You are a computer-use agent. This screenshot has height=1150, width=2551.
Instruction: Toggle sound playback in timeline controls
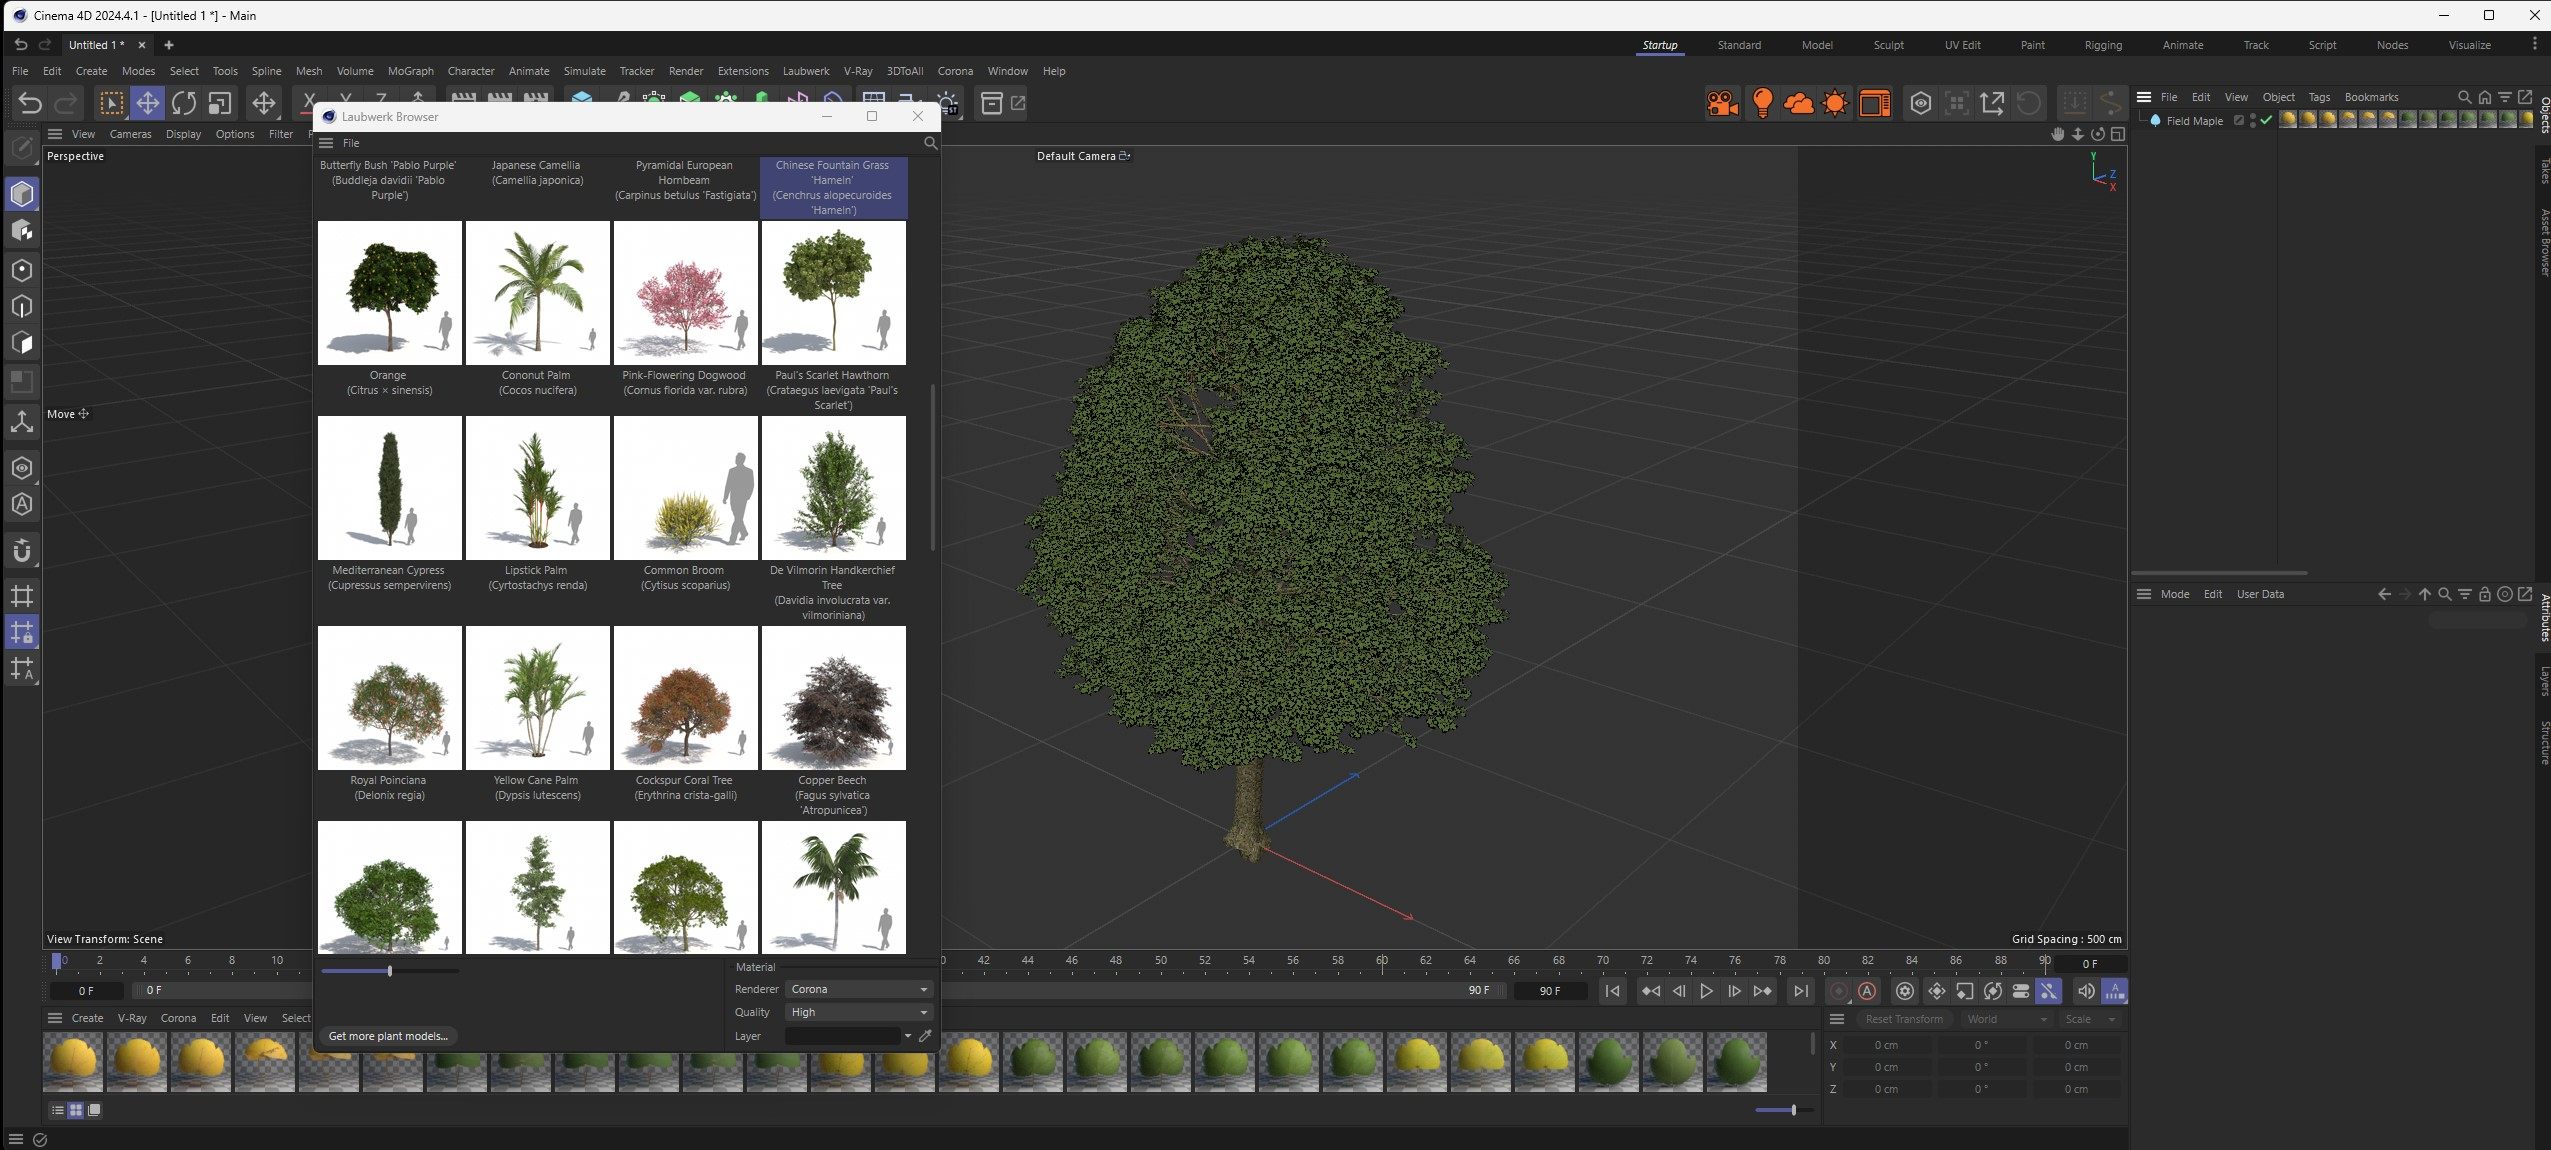click(2085, 991)
